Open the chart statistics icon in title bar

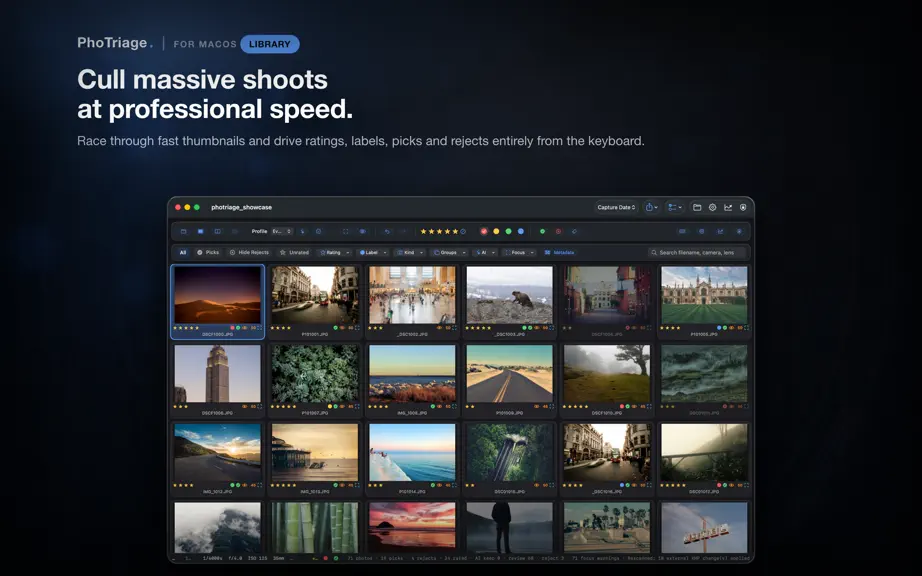pyautogui.click(x=728, y=207)
